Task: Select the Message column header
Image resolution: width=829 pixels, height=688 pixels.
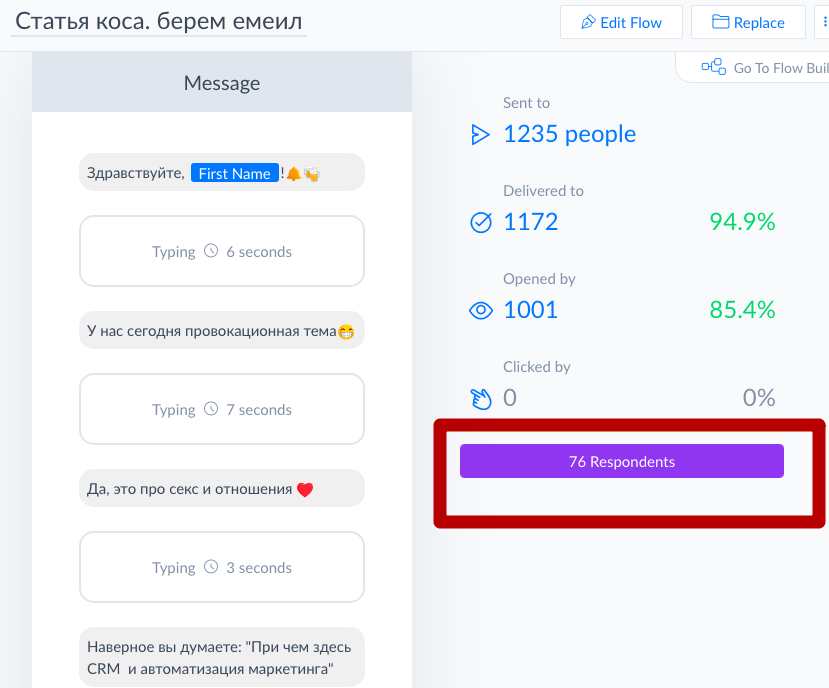Action: (x=222, y=82)
